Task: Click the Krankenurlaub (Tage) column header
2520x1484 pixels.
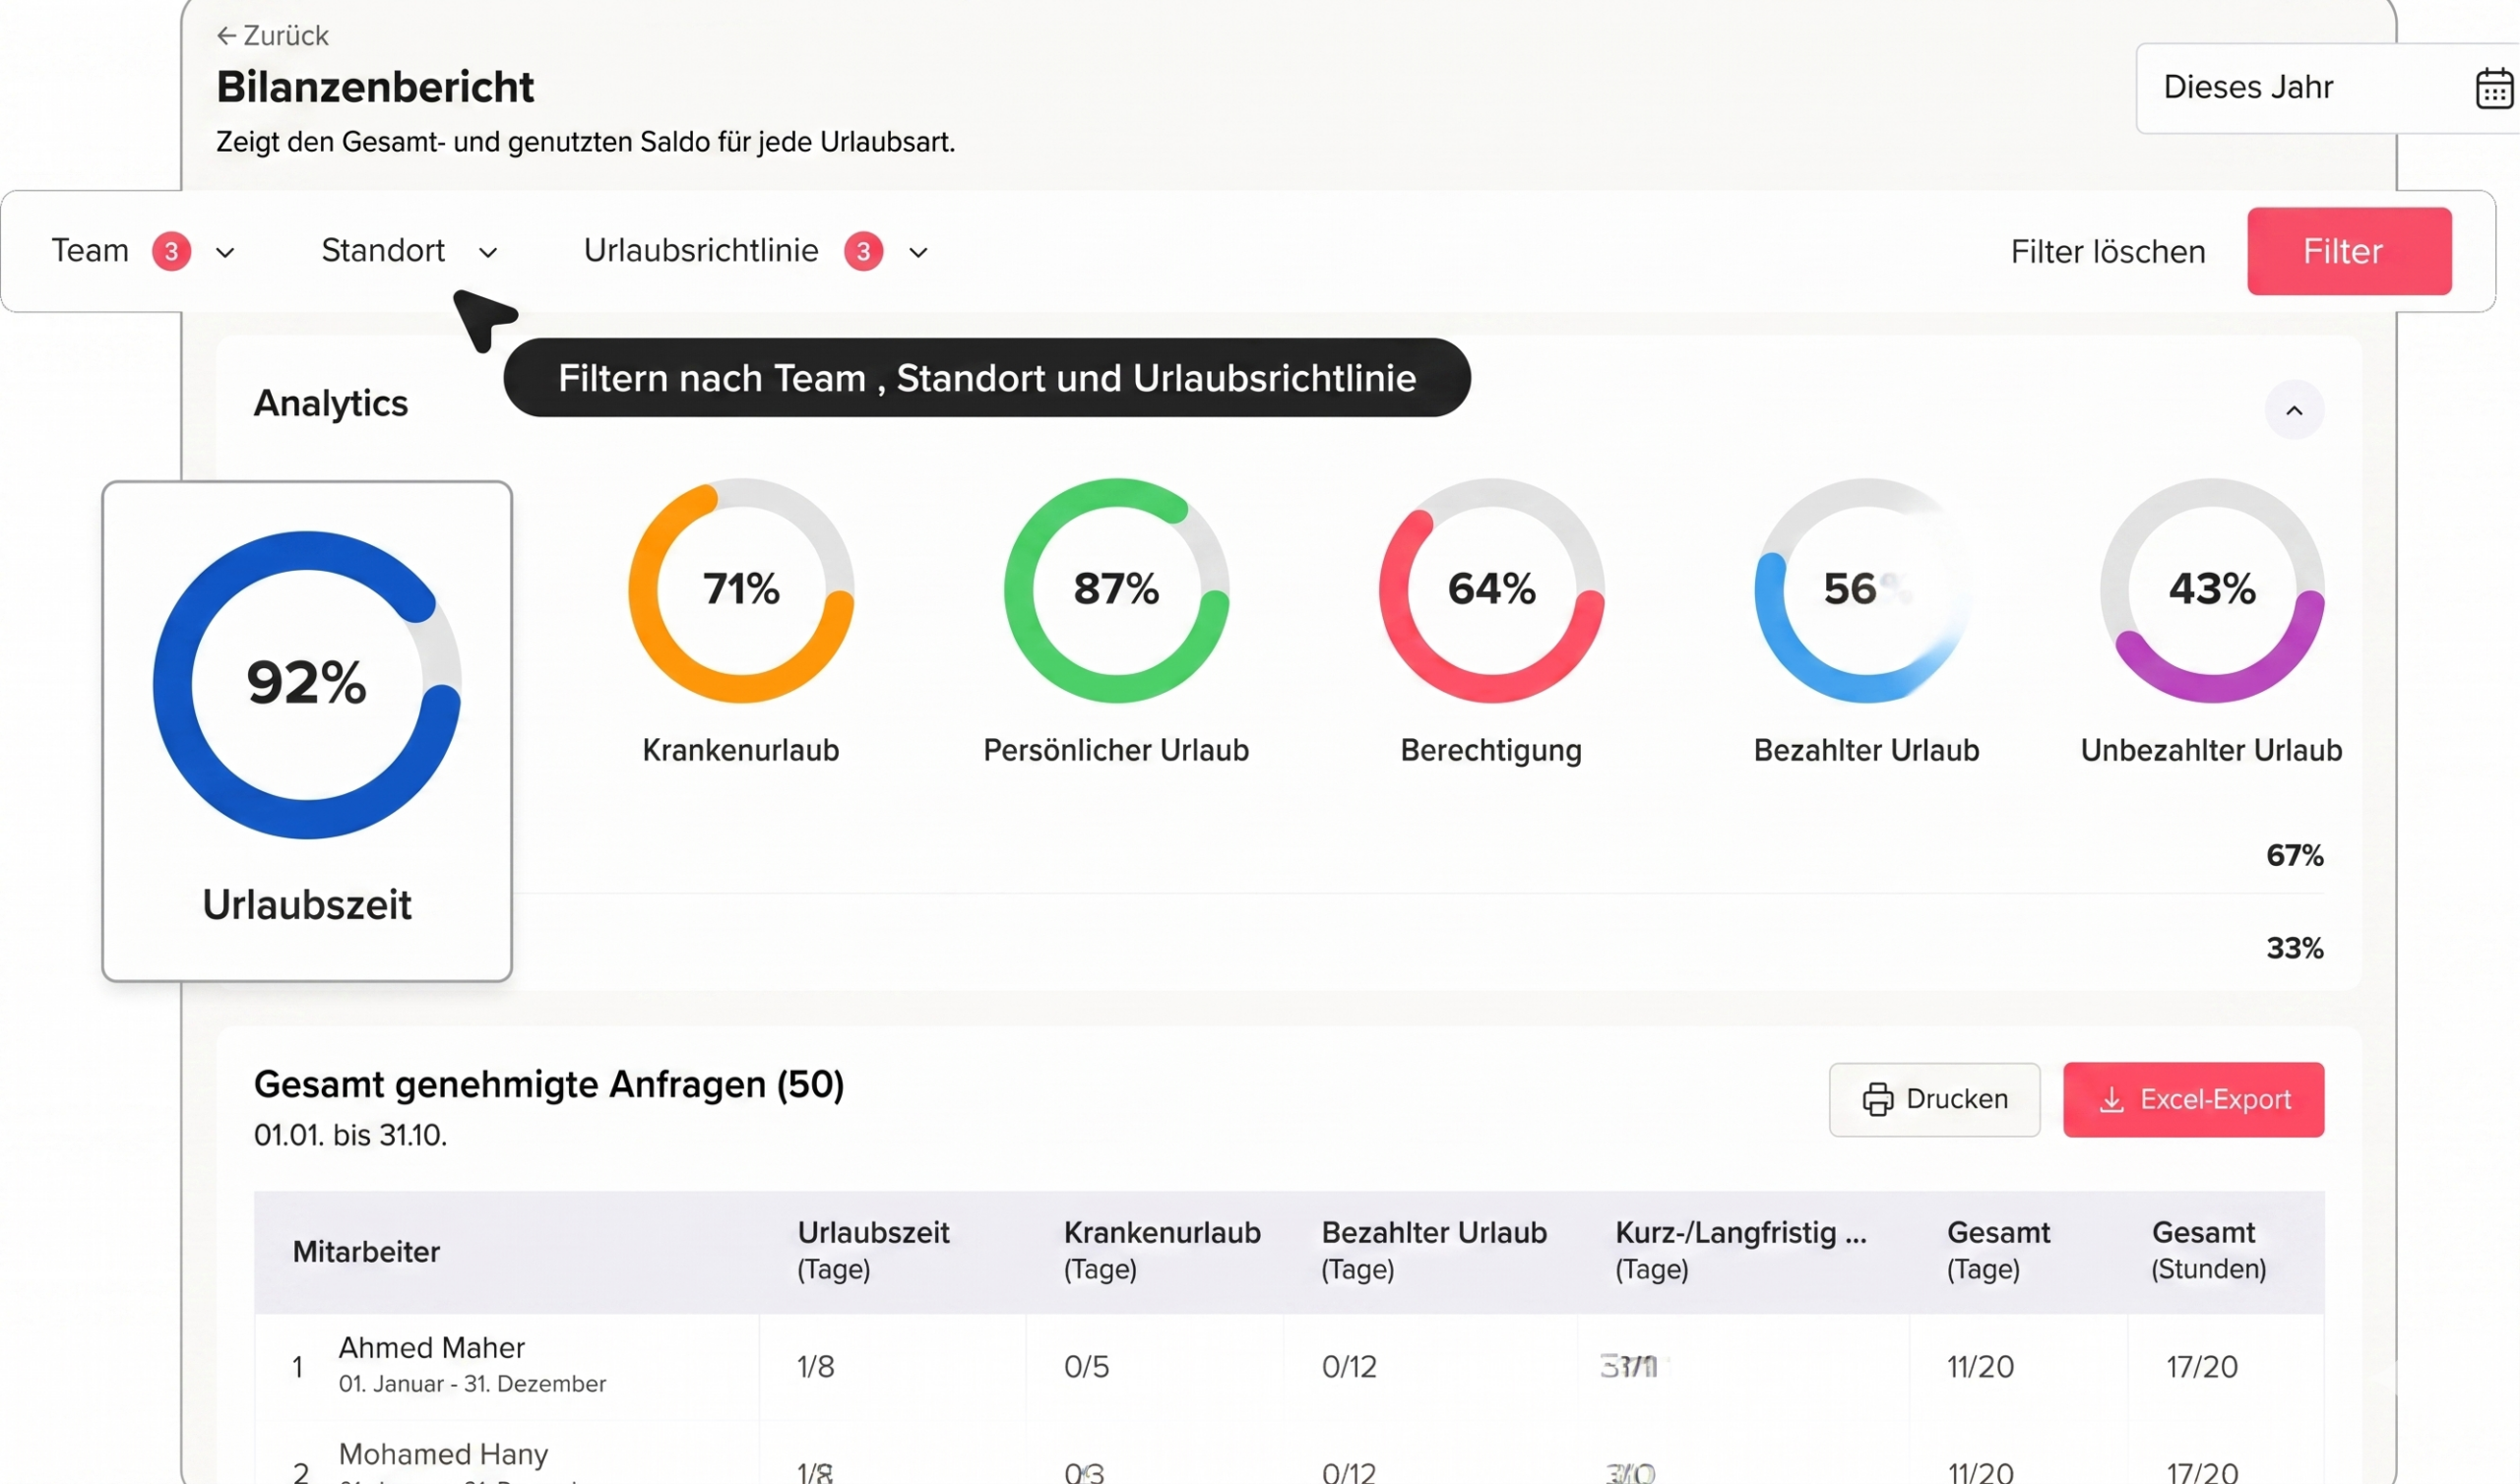Action: [x=1161, y=1250]
